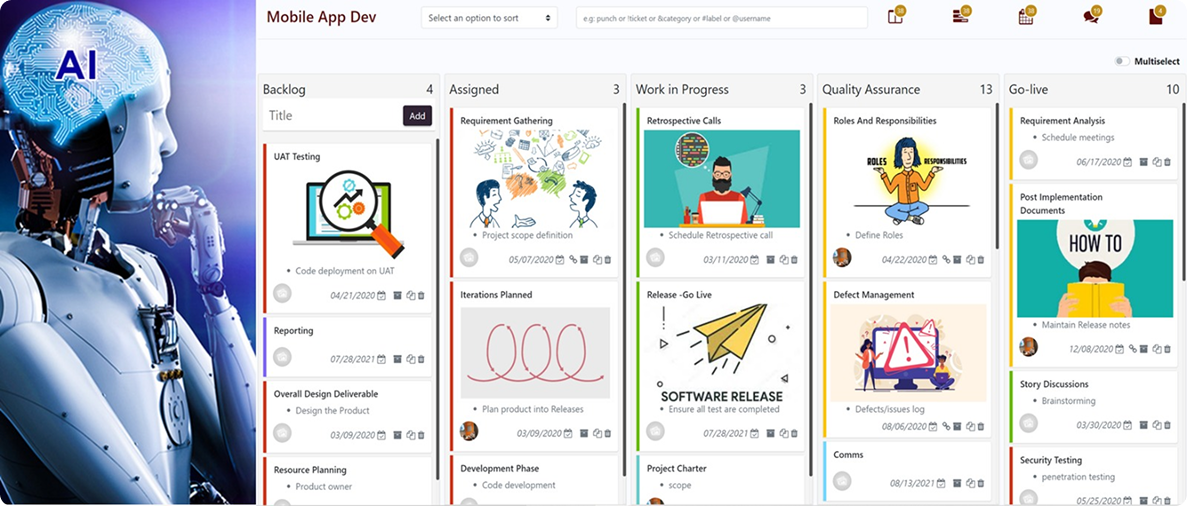The height and width of the screenshot is (506, 1187).
Task: Open the Story Discussions card
Action: pos(1054,384)
